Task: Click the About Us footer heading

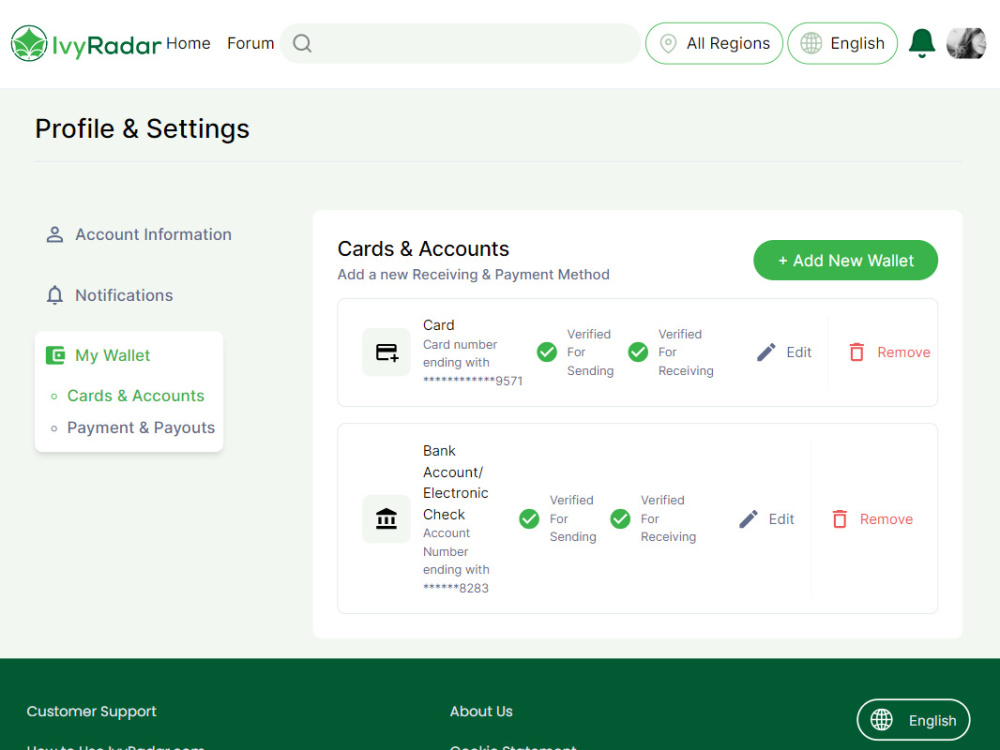Action: tap(481, 711)
